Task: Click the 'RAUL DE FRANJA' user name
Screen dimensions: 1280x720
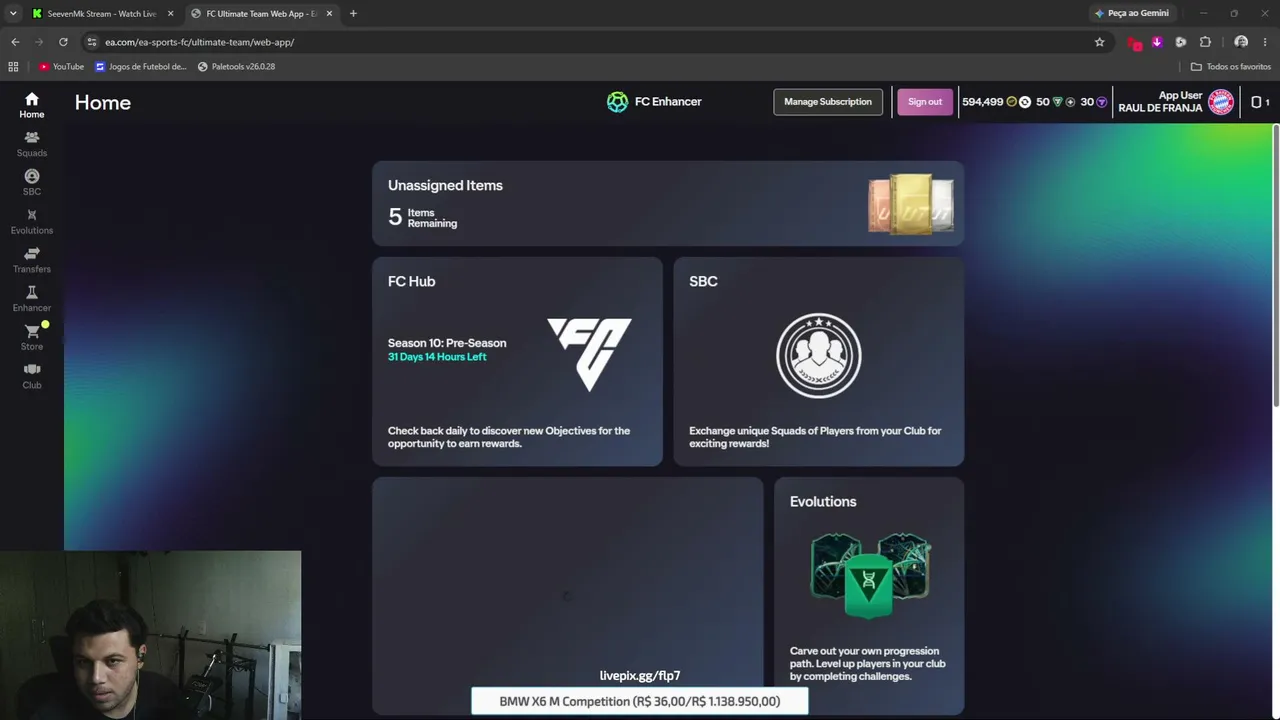Action: click(x=1160, y=108)
